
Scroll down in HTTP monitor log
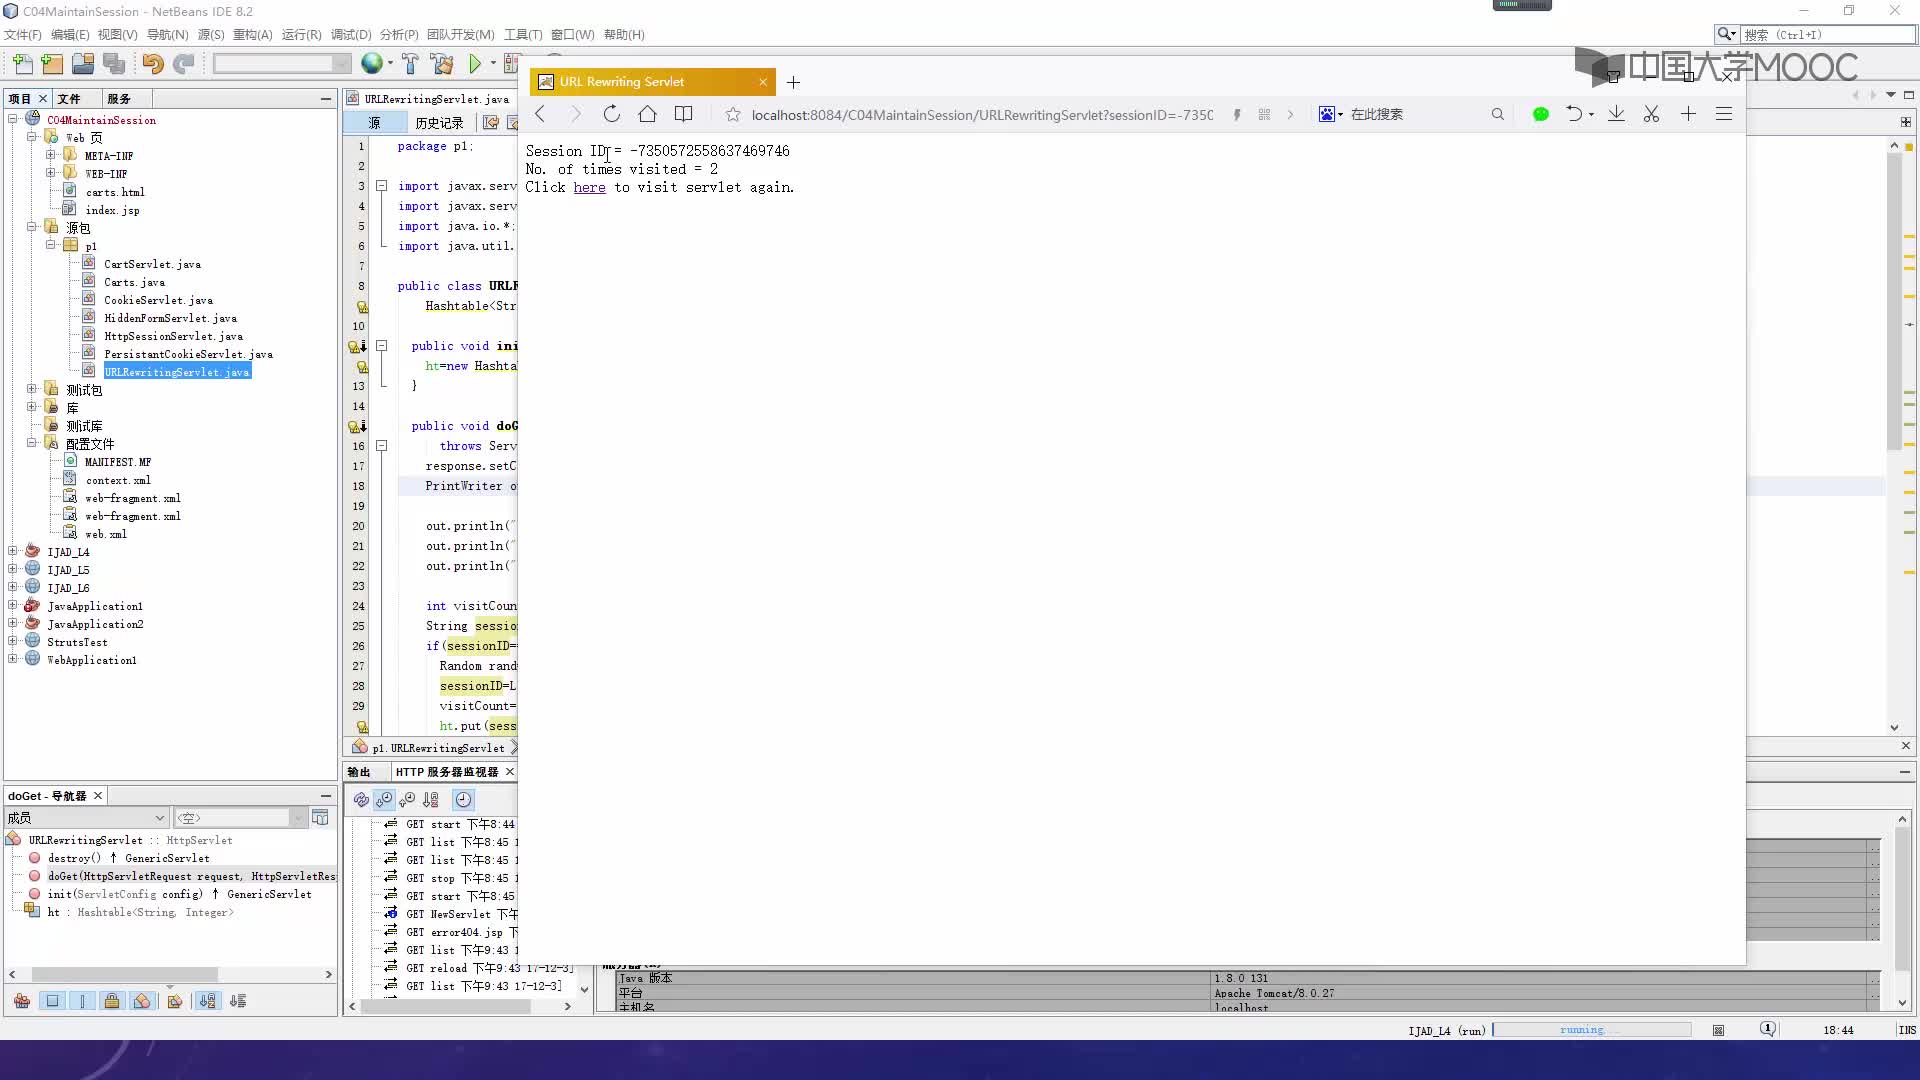coord(584,986)
